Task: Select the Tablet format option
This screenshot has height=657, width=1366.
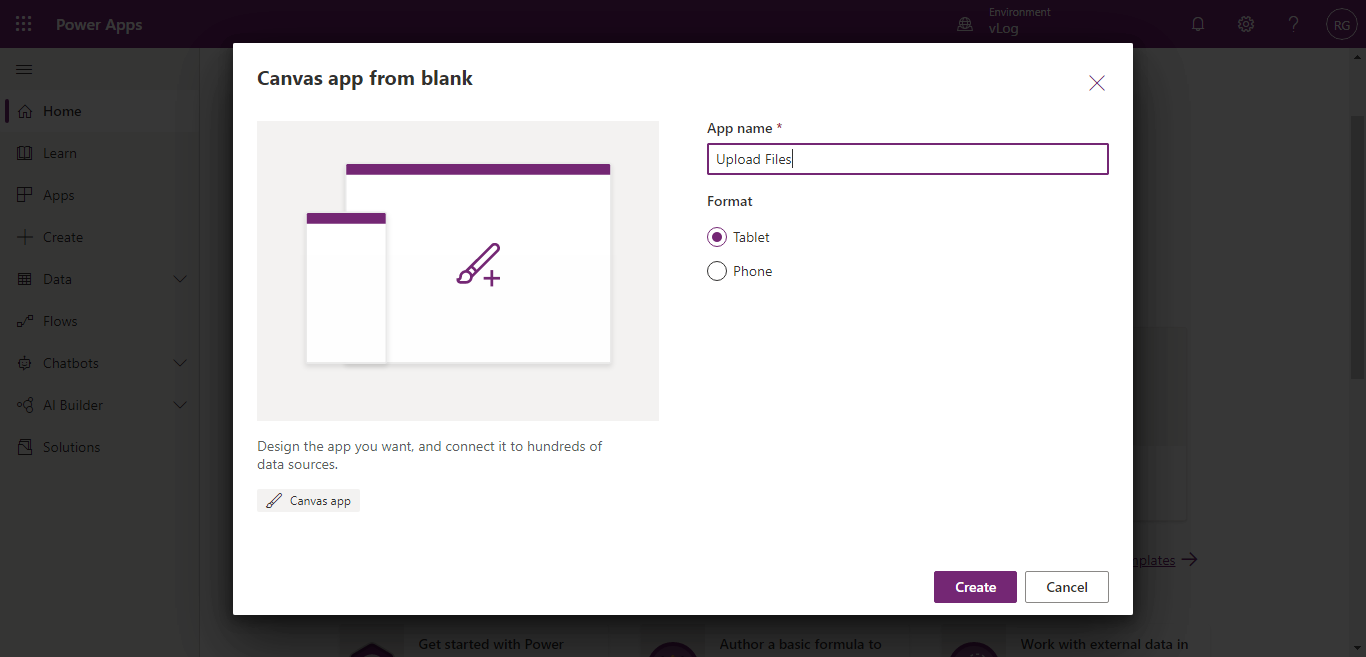Action: 716,237
